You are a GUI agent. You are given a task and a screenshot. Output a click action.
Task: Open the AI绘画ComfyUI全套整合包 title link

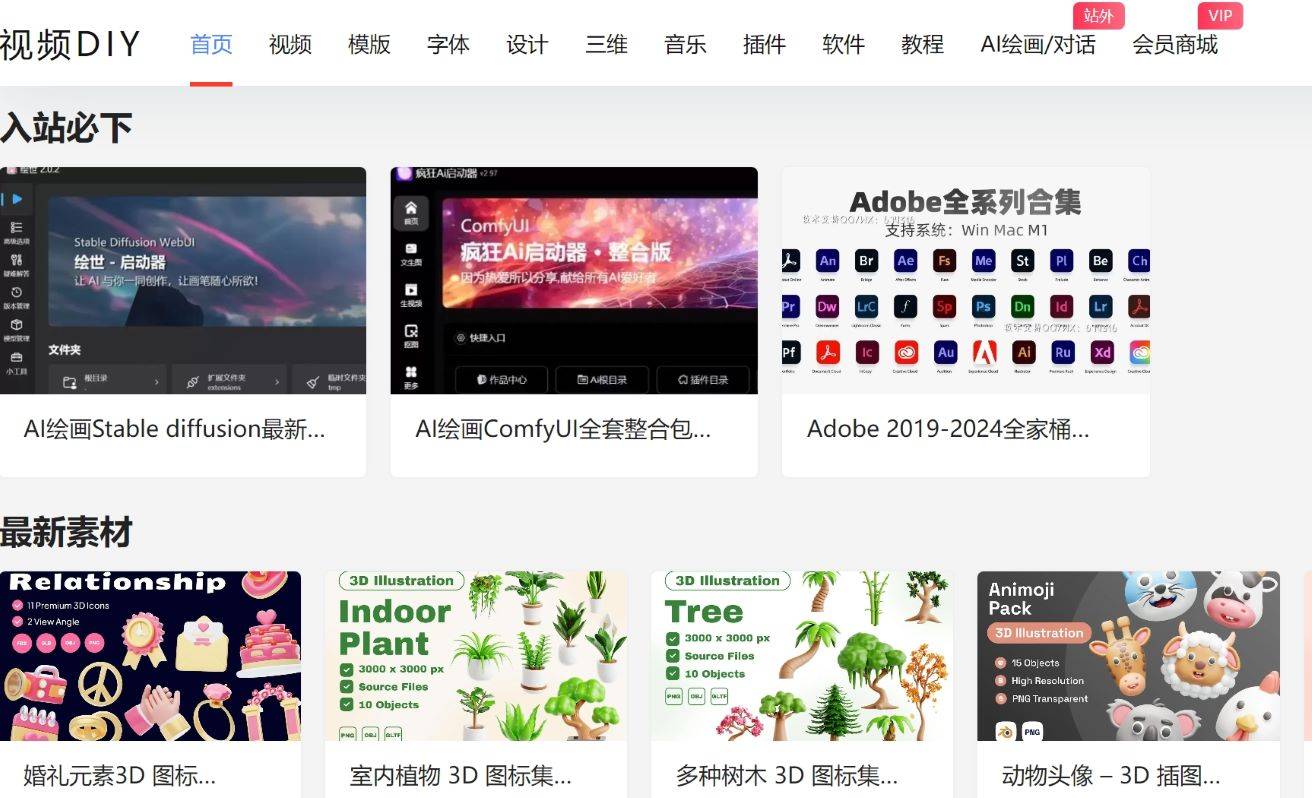[x=563, y=429]
